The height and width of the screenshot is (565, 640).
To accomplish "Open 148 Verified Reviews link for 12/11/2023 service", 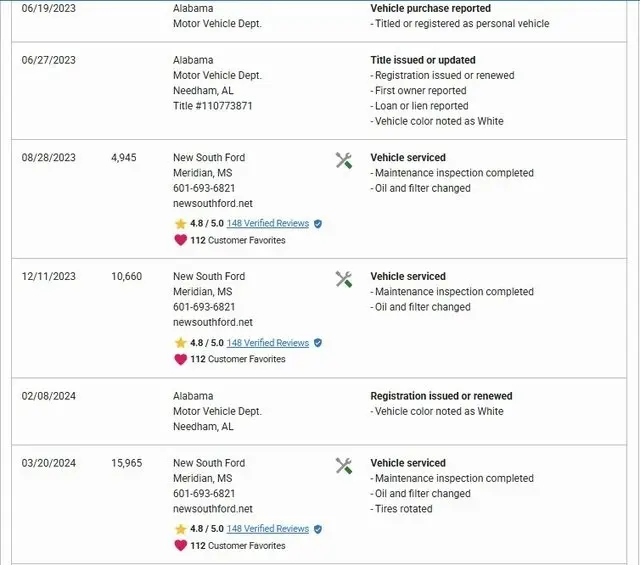I will coord(267,343).
